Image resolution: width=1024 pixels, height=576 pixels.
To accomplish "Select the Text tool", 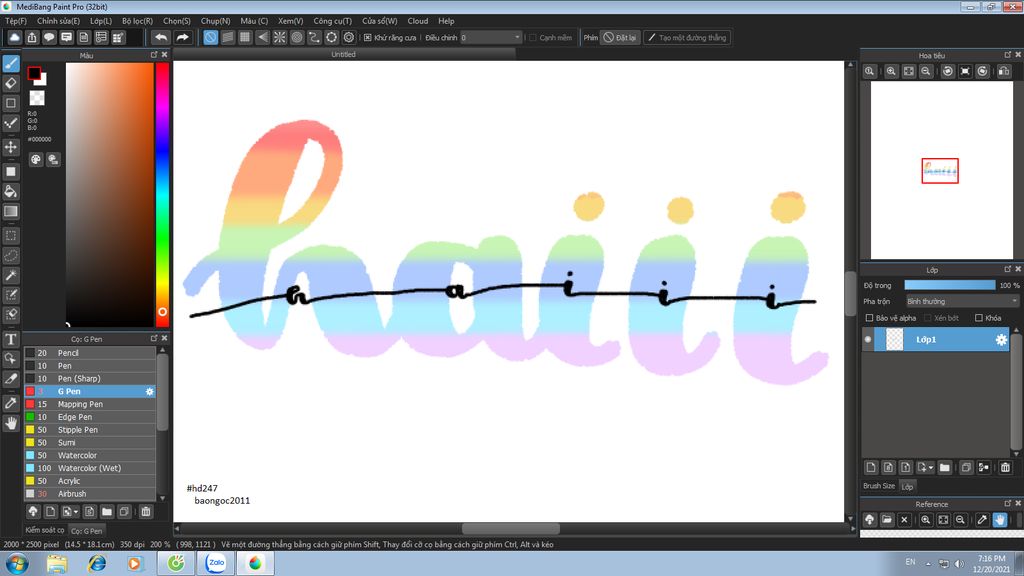I will [11, 339].
